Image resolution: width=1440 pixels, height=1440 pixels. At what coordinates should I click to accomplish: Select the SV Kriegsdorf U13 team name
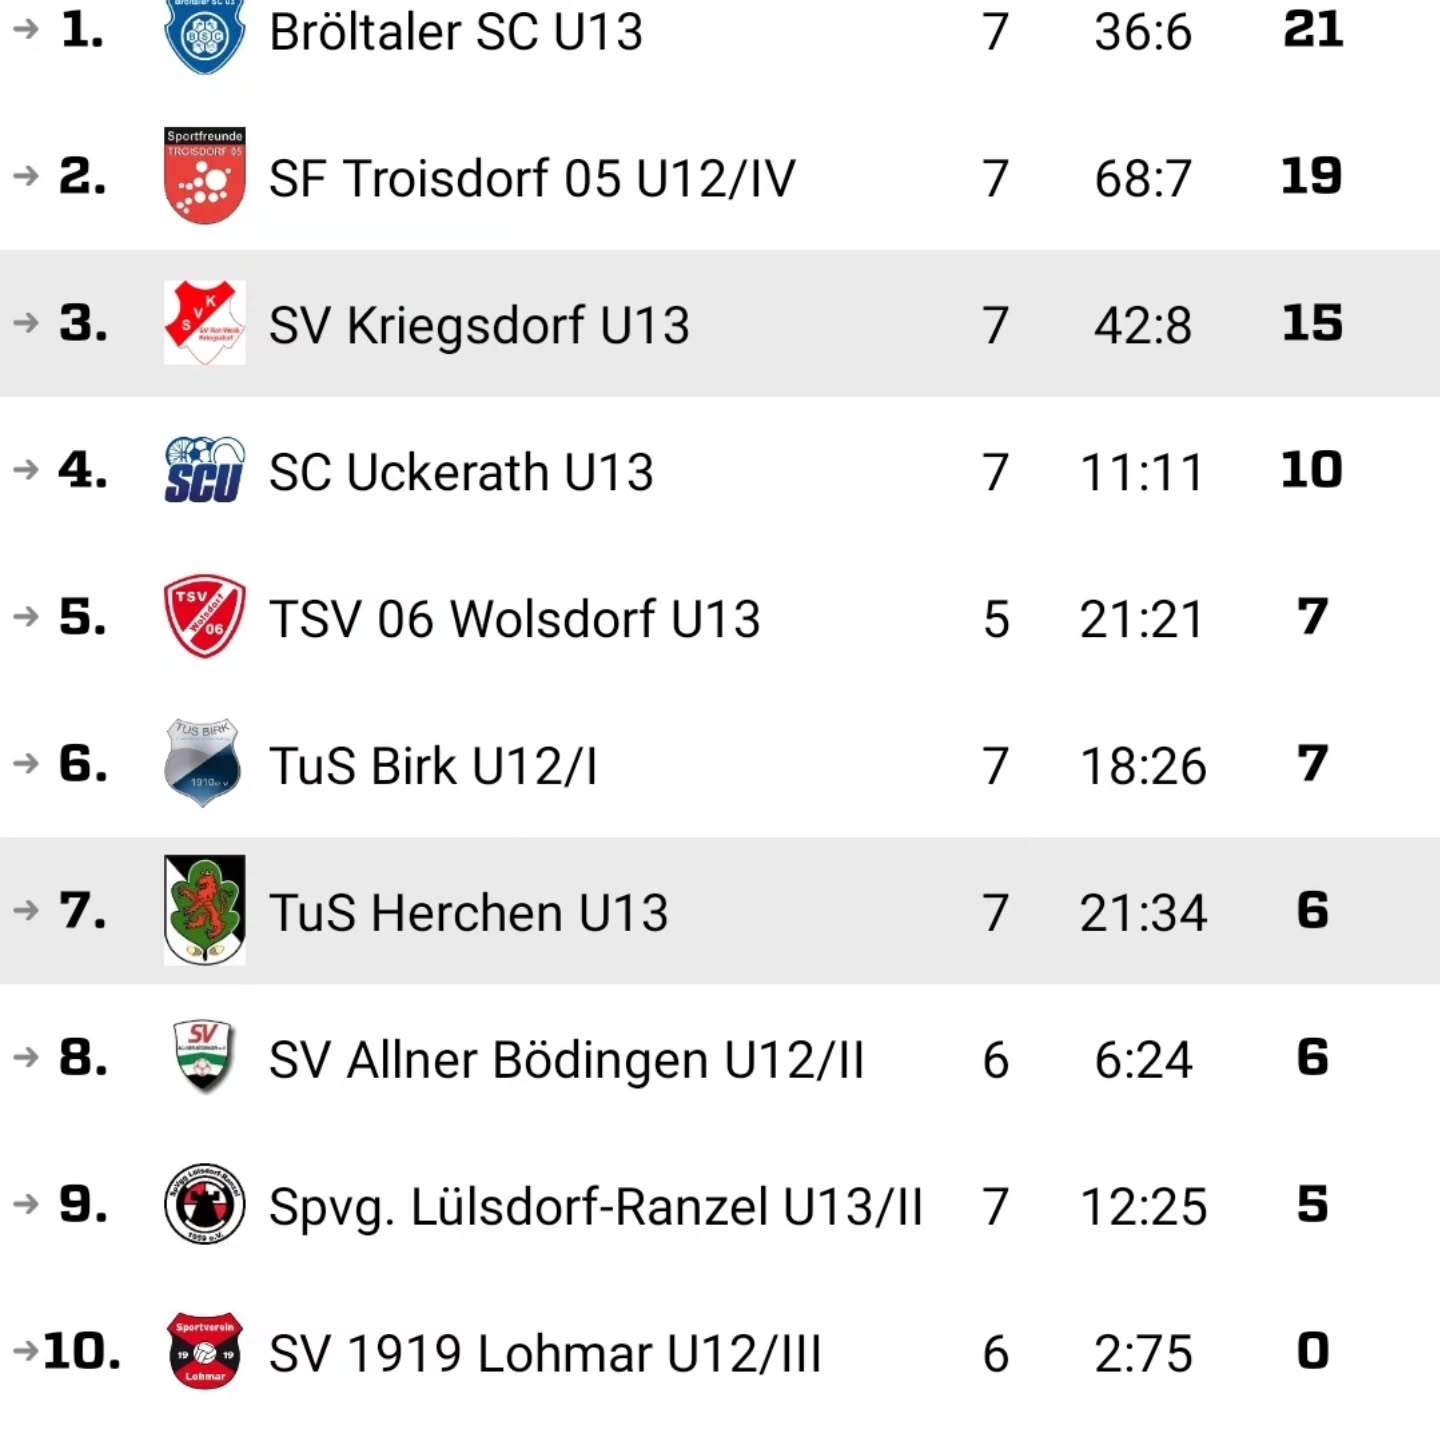coord(479,325)
